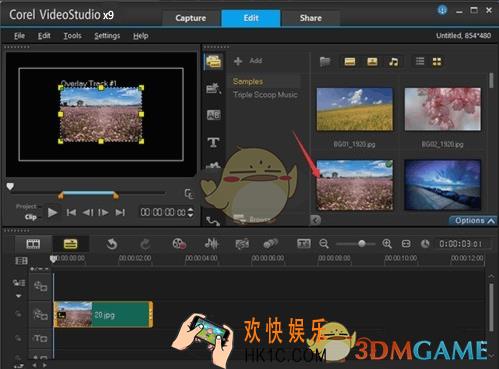Click Browse at library bottom

coord(254,219)
